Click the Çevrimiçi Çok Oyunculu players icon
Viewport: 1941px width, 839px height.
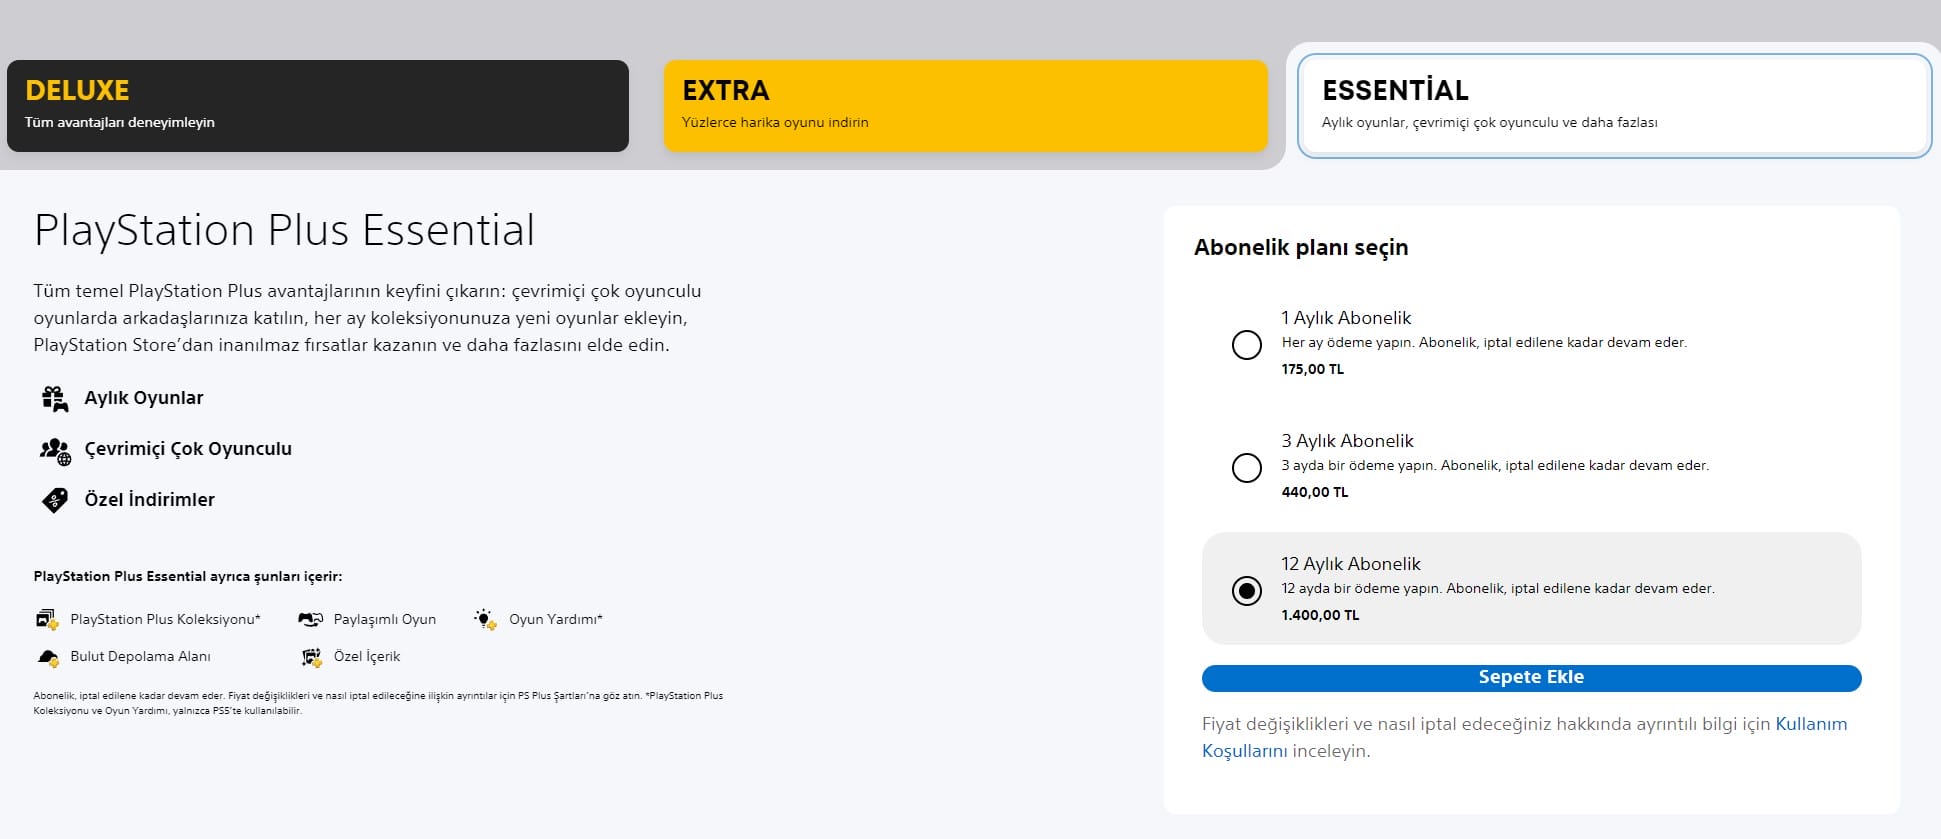[x=55, y=448]
